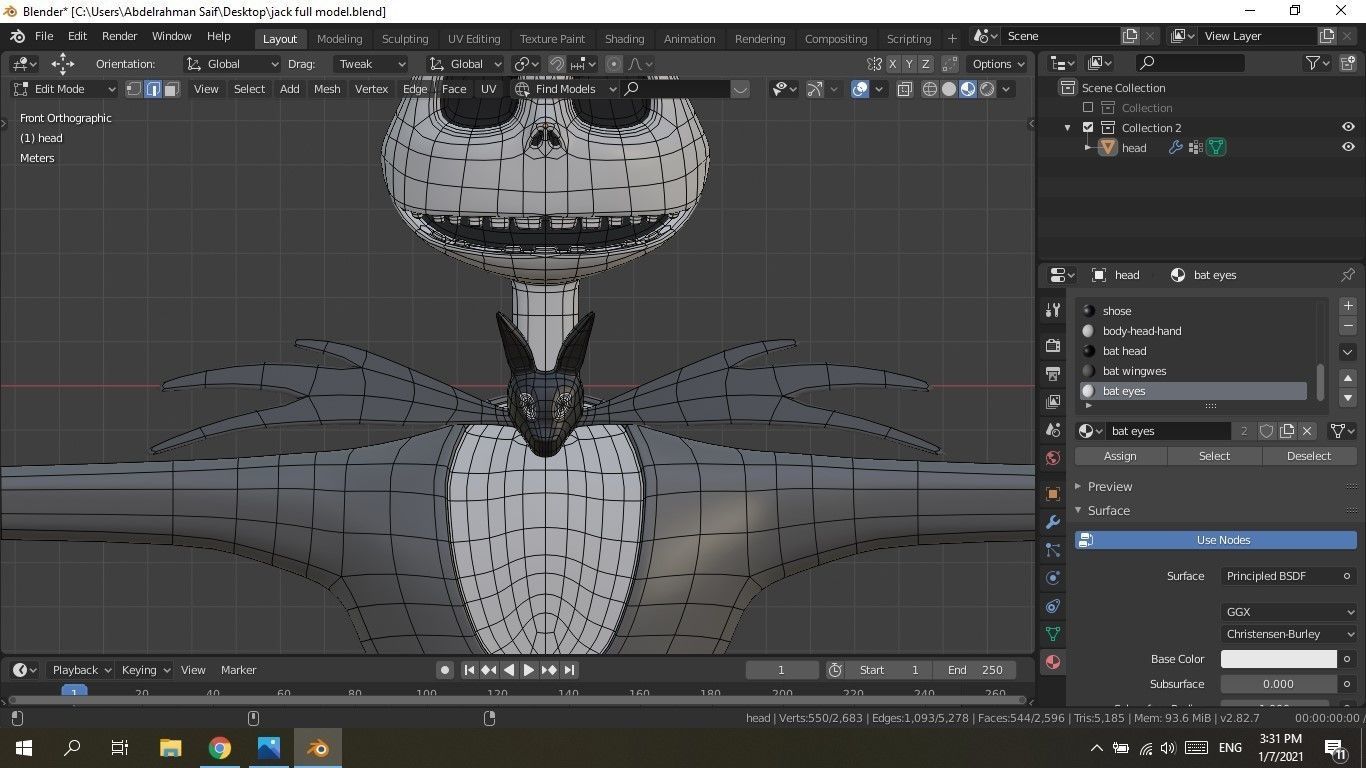
Task: Select rendered viewport shading
Action: click(987, 89)
